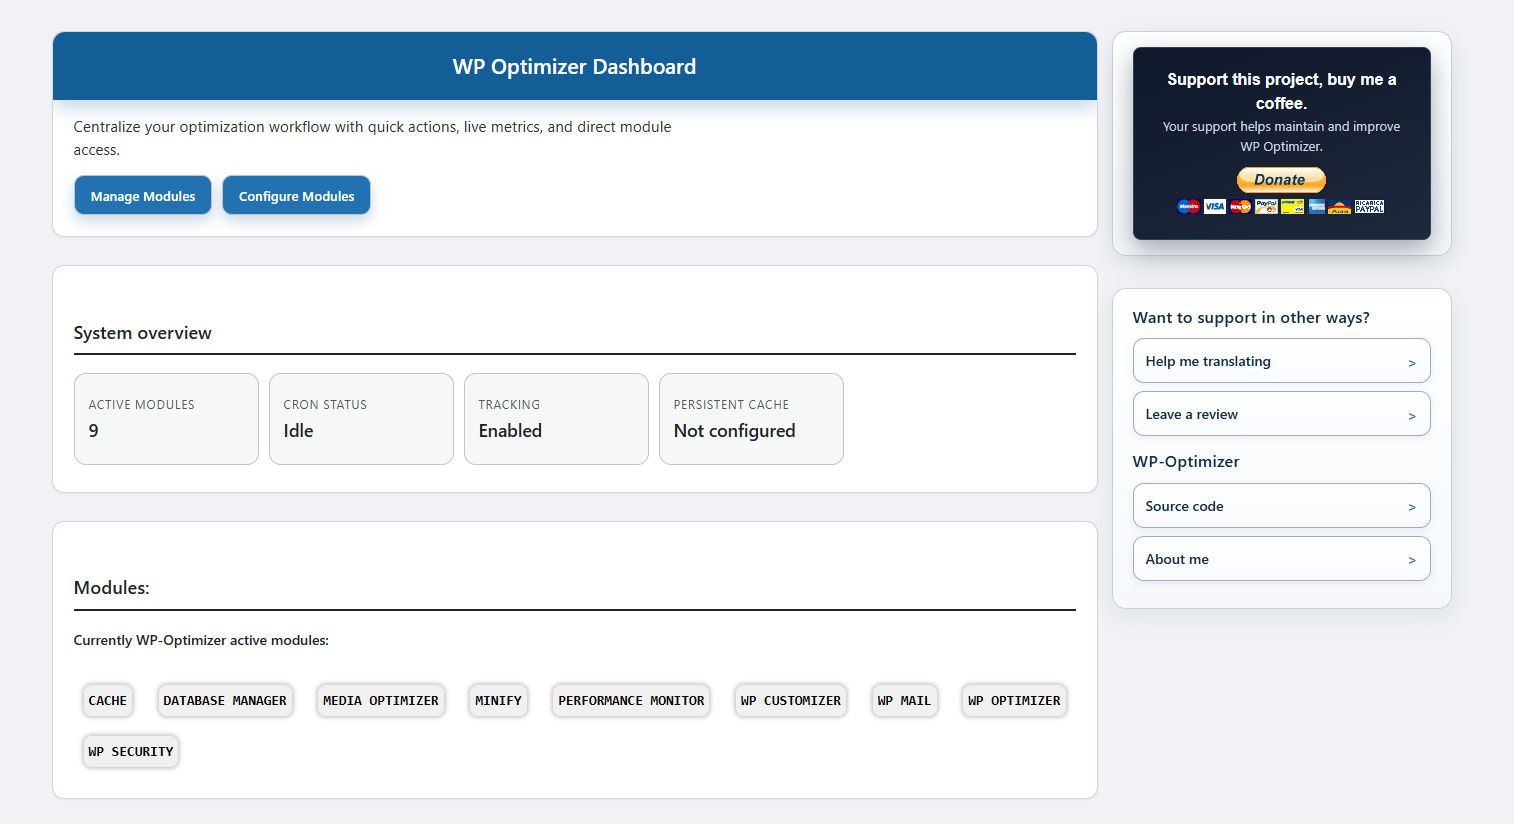Click the MasterCard logo icon
Screen dimensions: 1514x824
tap(1240, 207)
